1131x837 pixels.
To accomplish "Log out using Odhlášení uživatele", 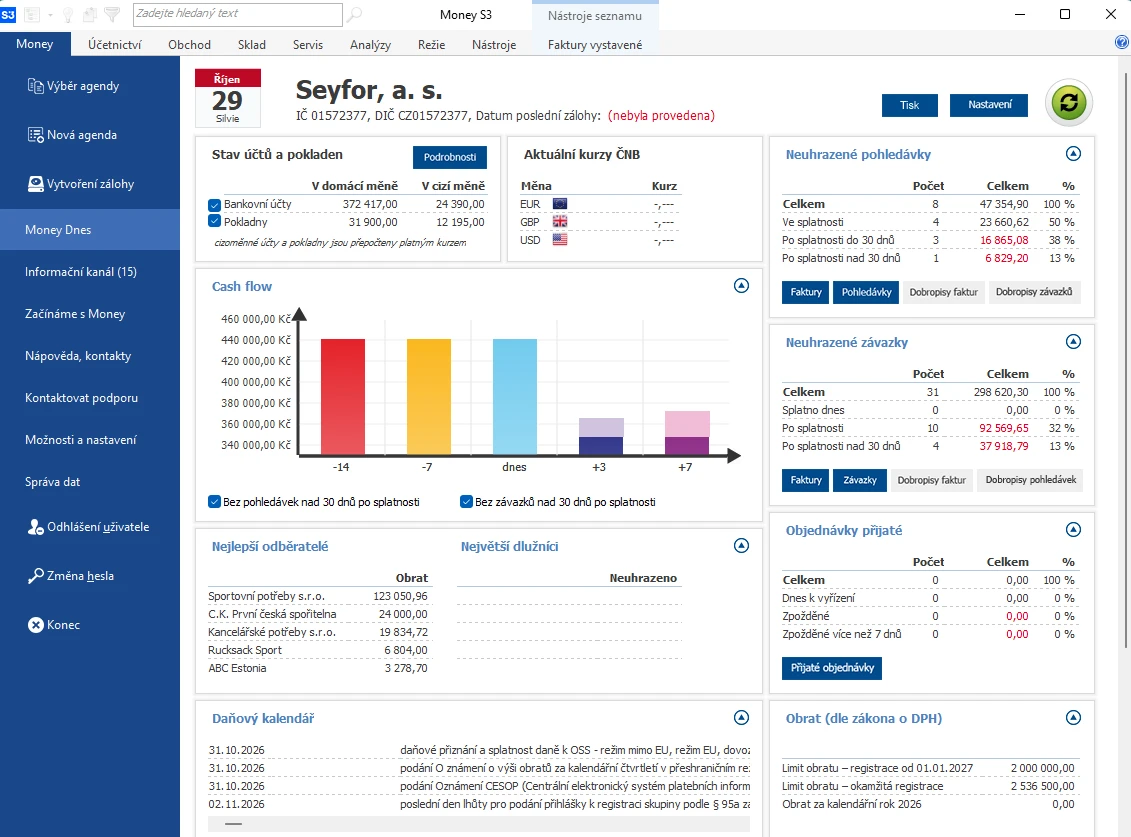I will coord(88,527).
